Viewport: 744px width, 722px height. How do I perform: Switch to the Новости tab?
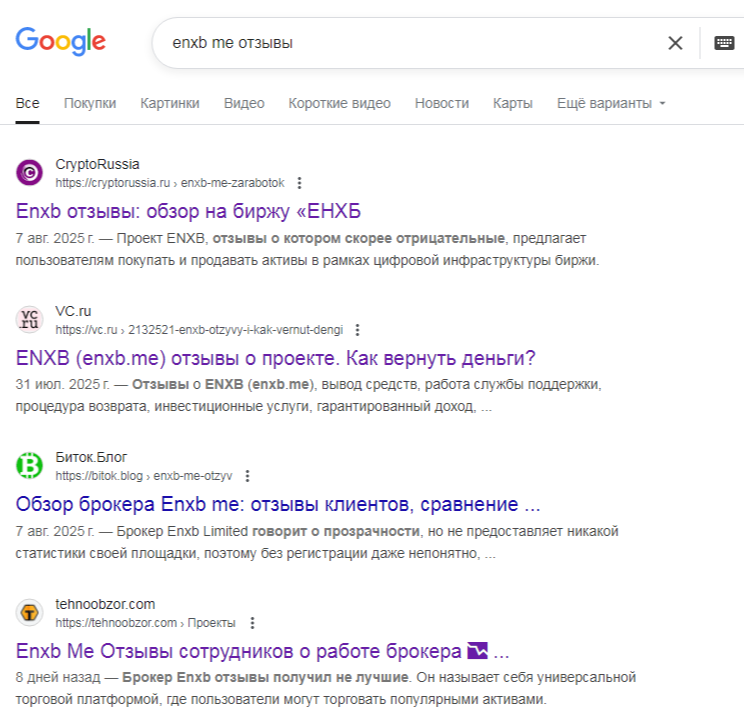[441, 103]
